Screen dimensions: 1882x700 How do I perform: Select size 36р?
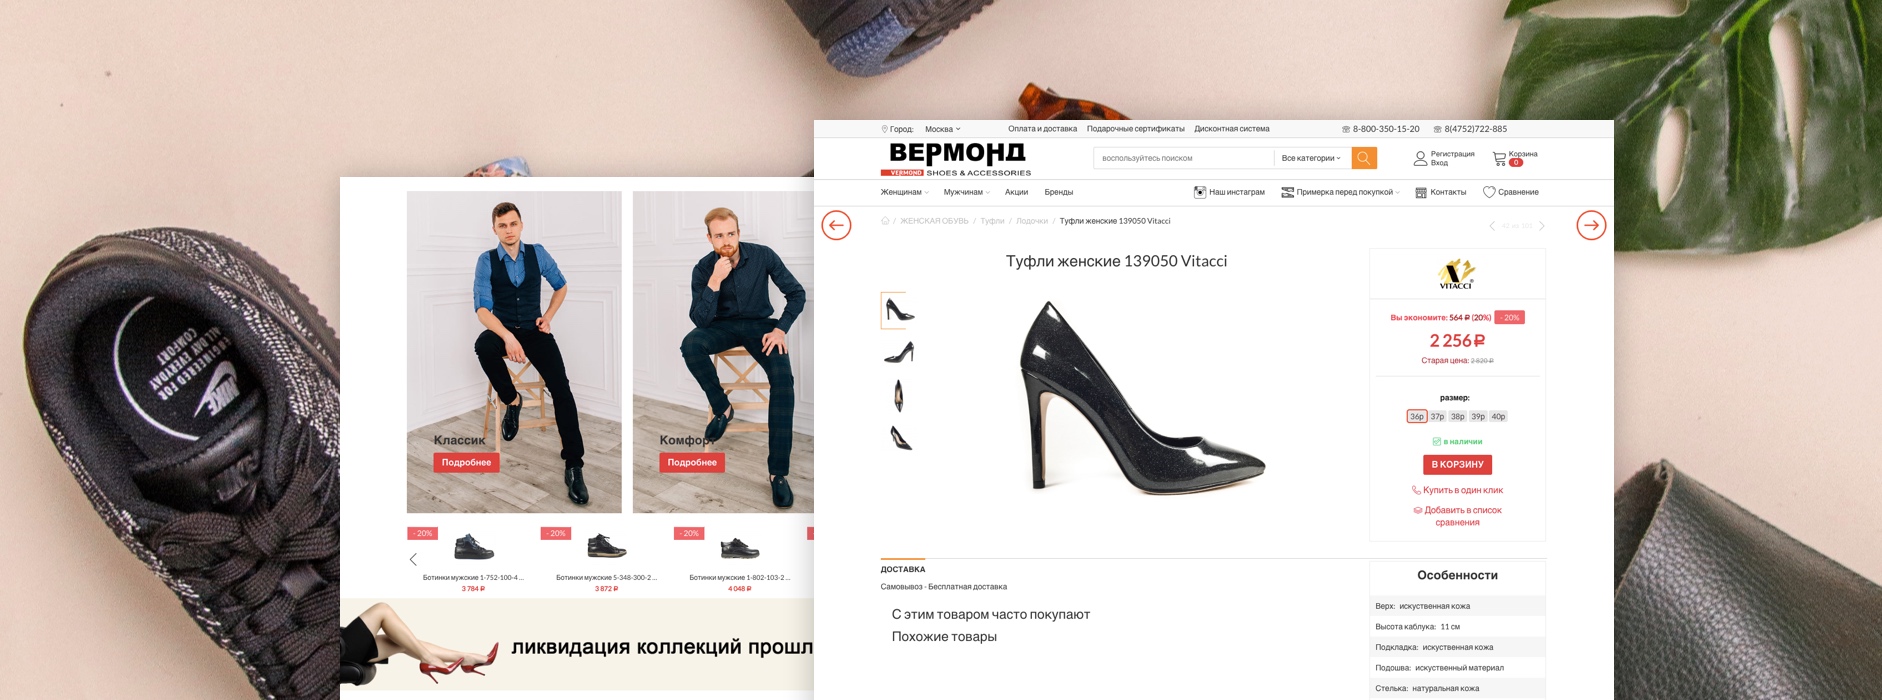tap(1417, 416)
